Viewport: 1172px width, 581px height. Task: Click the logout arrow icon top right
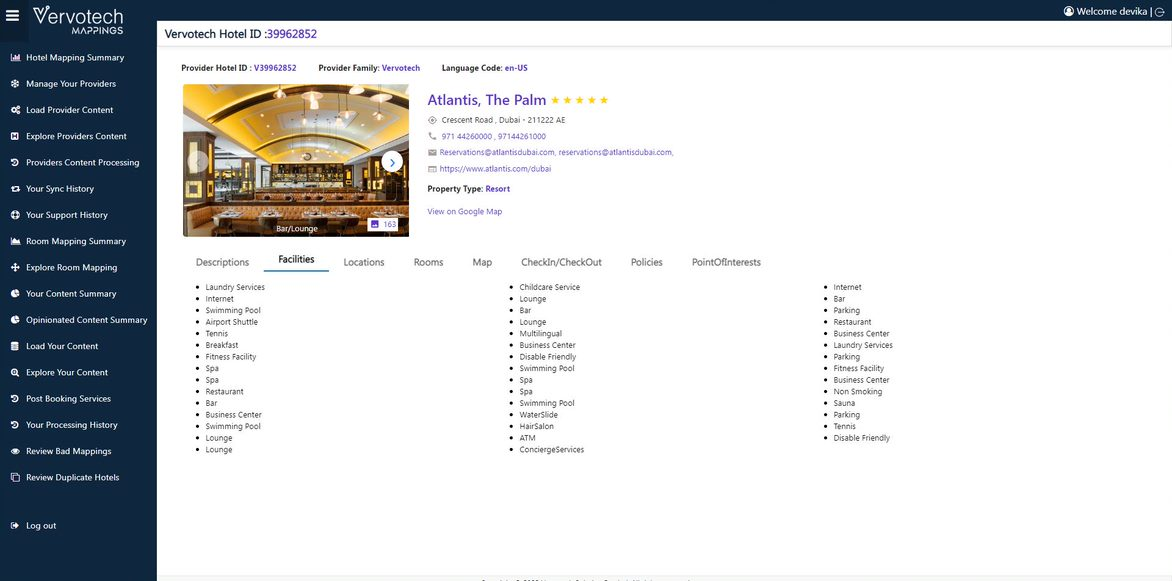1158,9
